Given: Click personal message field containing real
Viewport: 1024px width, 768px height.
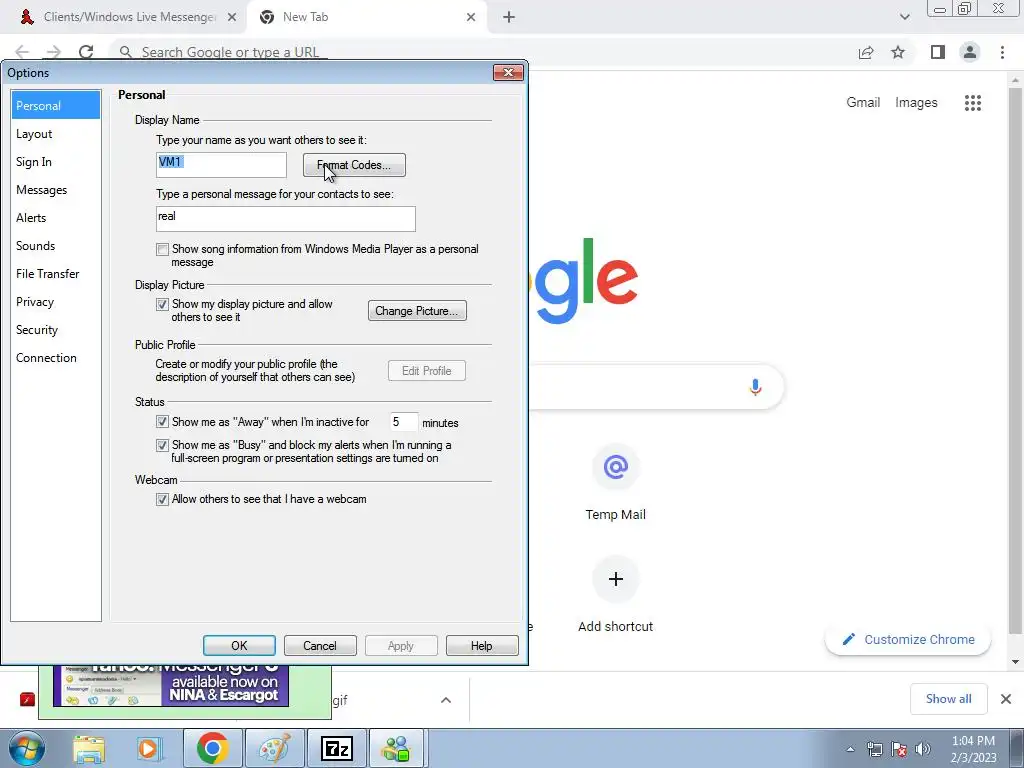Looking at the screenshot, I should (x=285, y=219).
